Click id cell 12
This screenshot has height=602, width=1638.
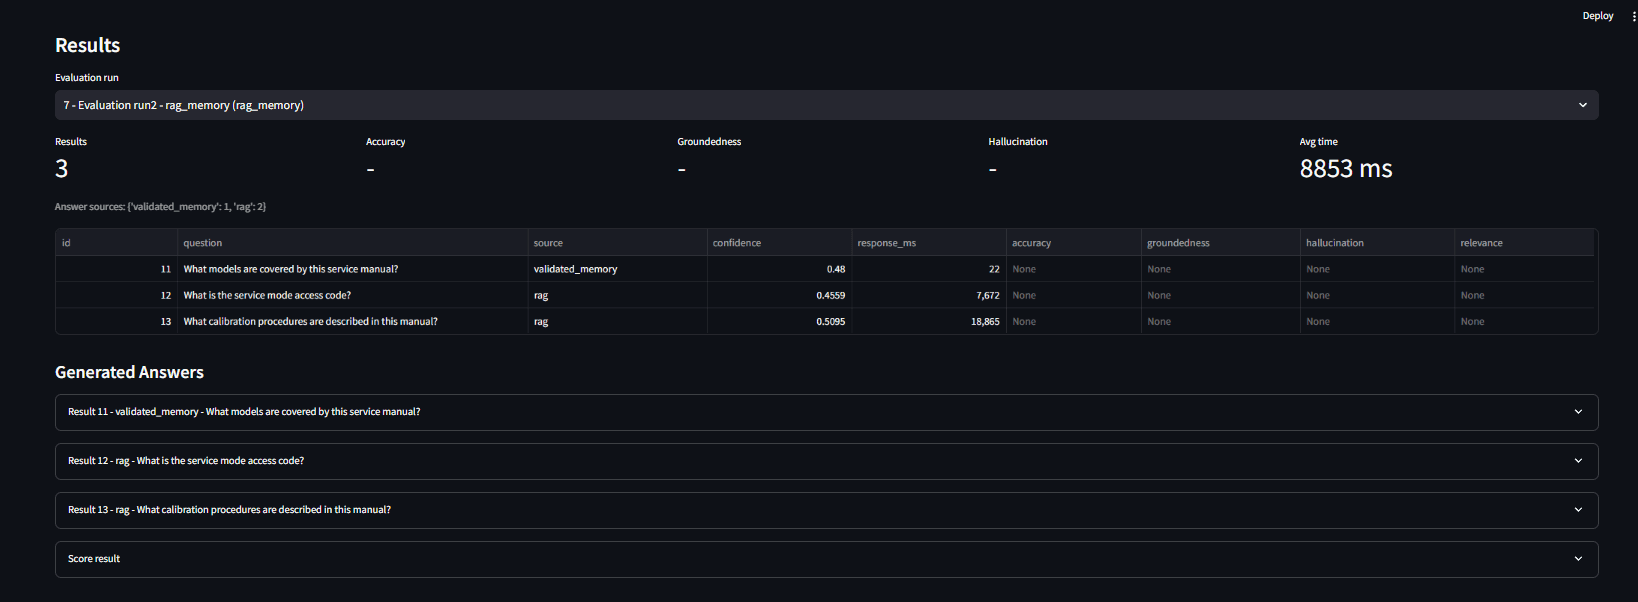click(x=116, y=295)
